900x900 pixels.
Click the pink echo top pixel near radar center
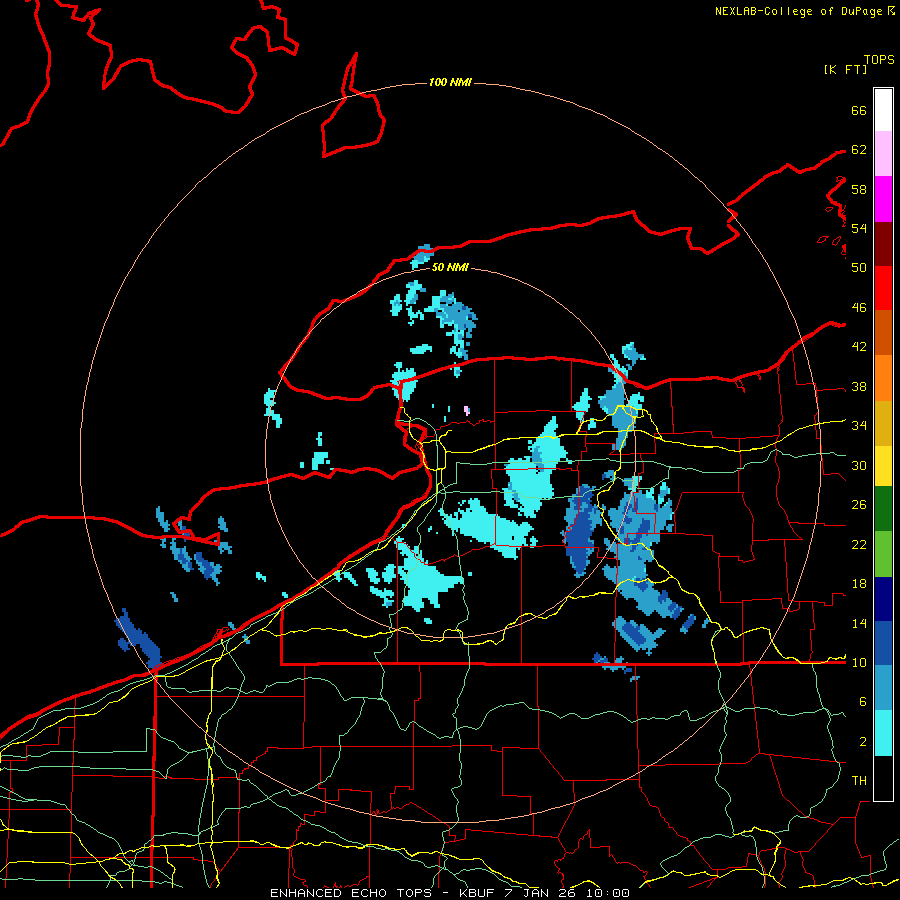tap(467, 410)
